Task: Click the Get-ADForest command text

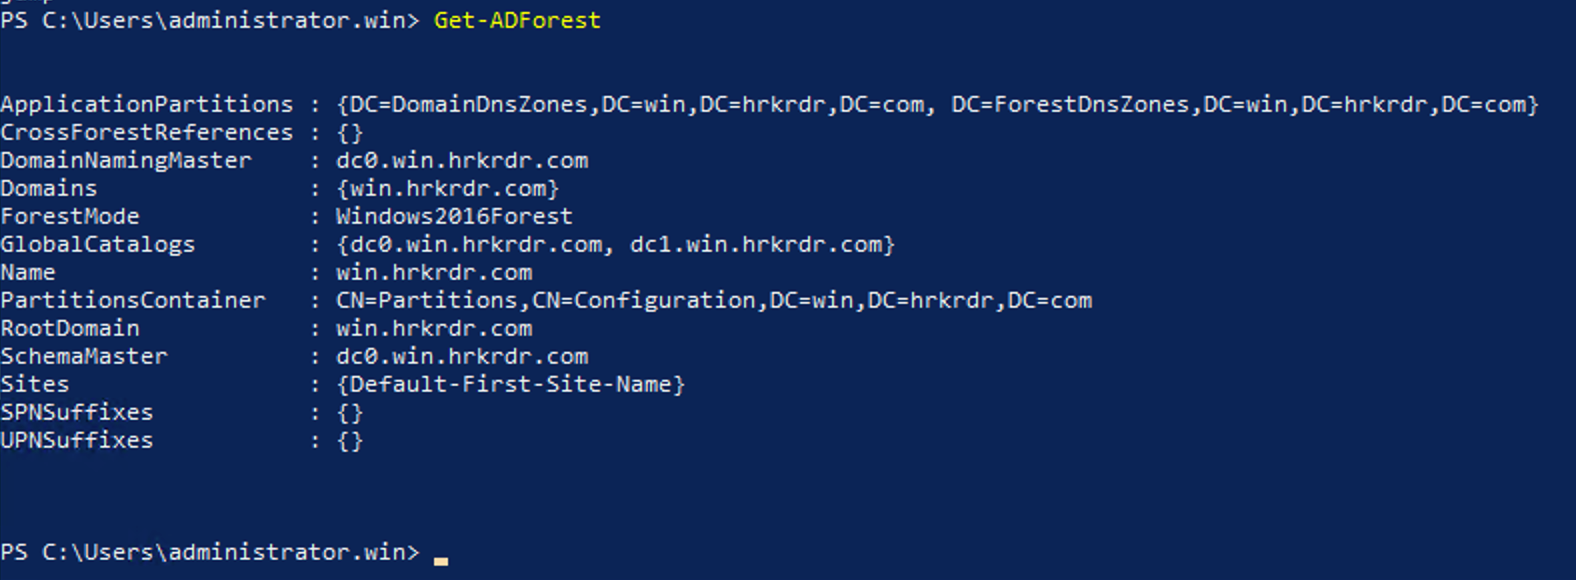Action: [517, 20]
